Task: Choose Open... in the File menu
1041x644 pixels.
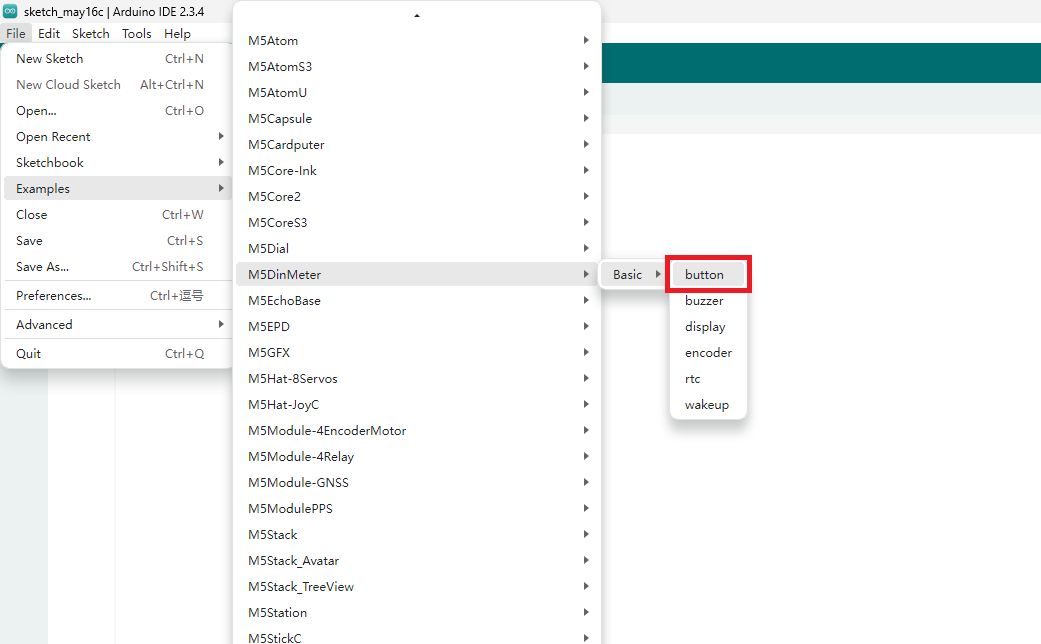Action: click(118, 110)
